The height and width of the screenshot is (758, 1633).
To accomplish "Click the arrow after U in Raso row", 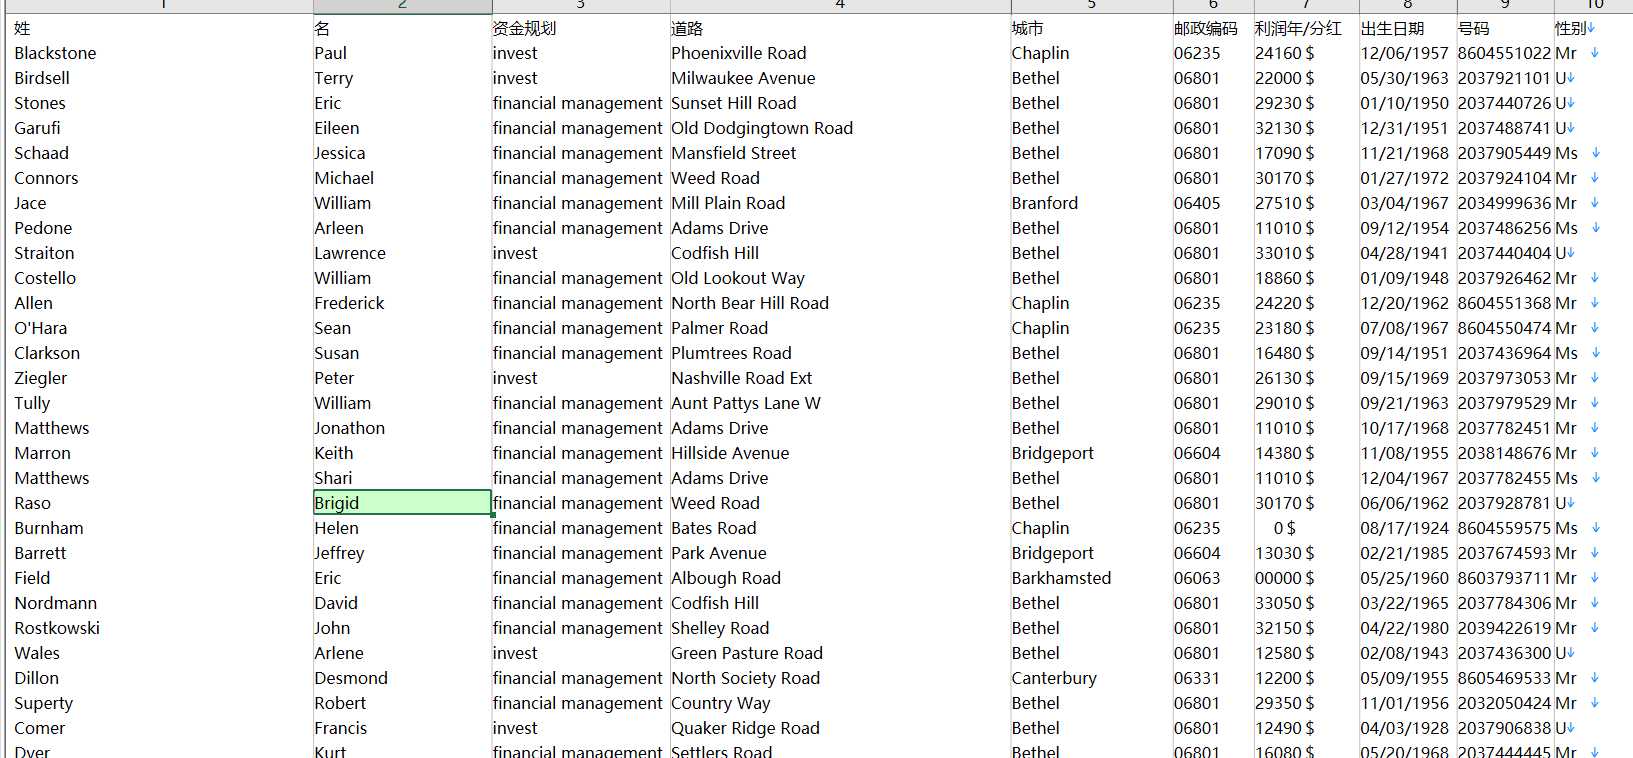I will coord(1571,503).
